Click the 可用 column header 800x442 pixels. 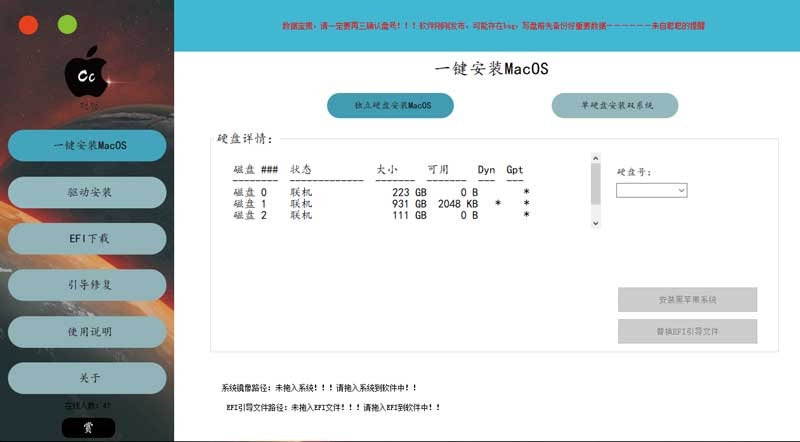(x=438, y=169)
